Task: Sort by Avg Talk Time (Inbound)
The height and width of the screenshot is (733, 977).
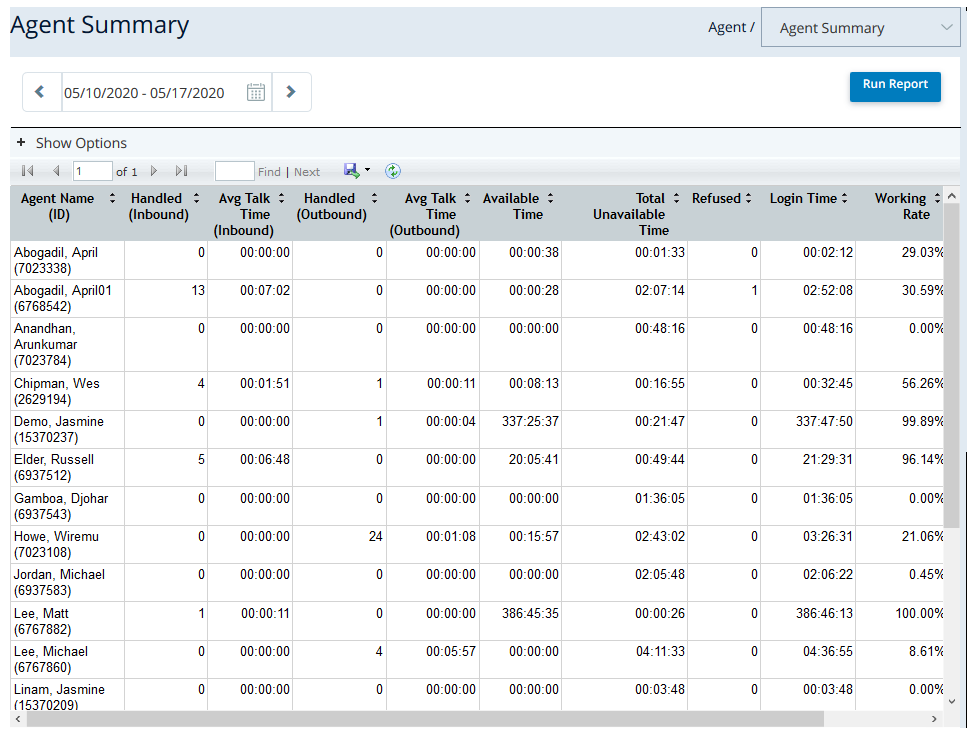Action: point(281,198)
